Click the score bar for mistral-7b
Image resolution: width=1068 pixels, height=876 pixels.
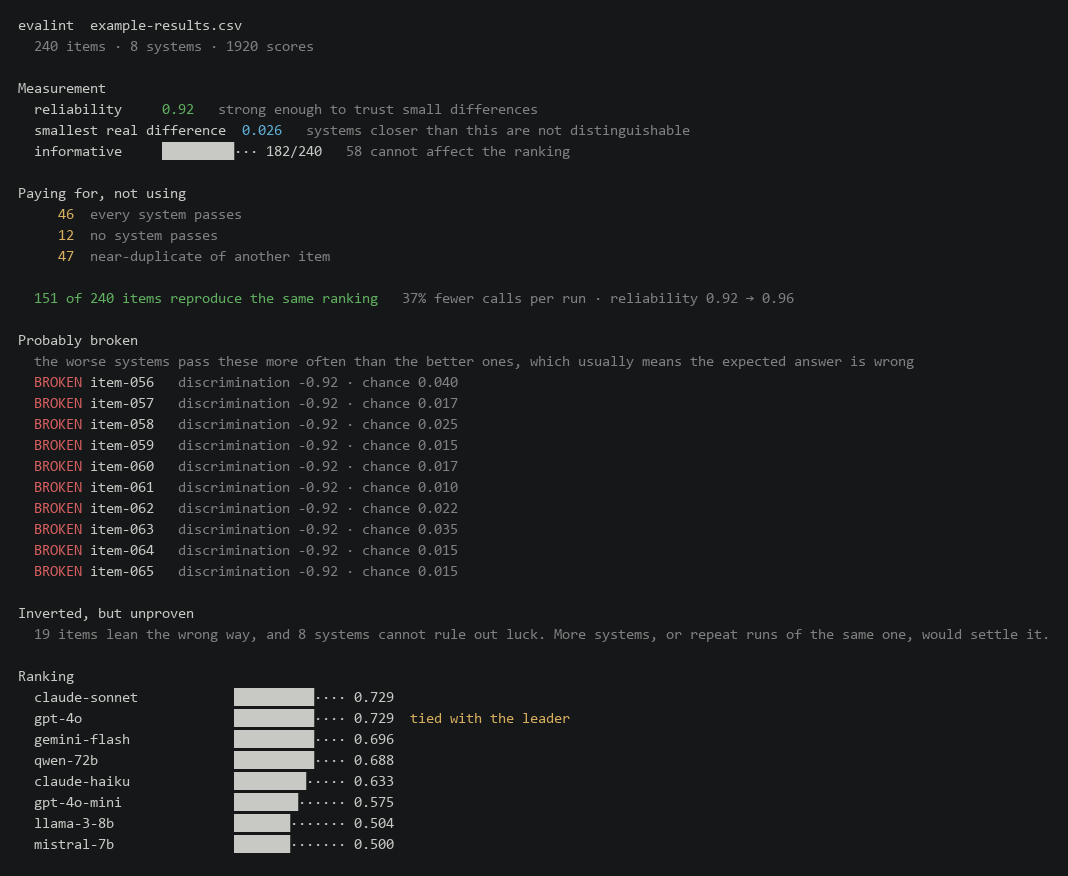coord(262,845)
